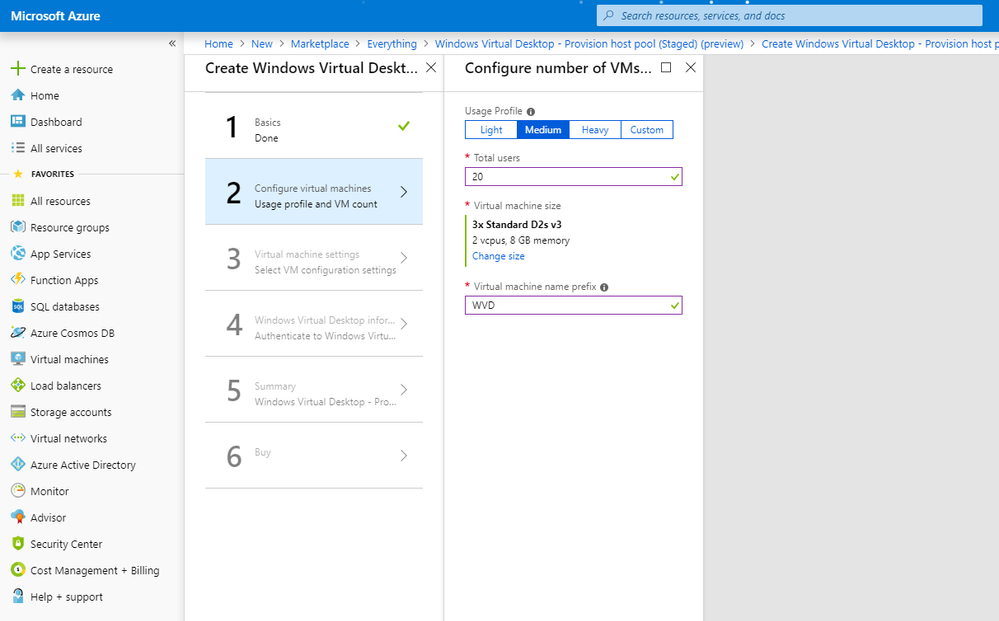Click the Cost Management + Billing icon
Viewport: 999px width, 621px height.
coord(18,570)
